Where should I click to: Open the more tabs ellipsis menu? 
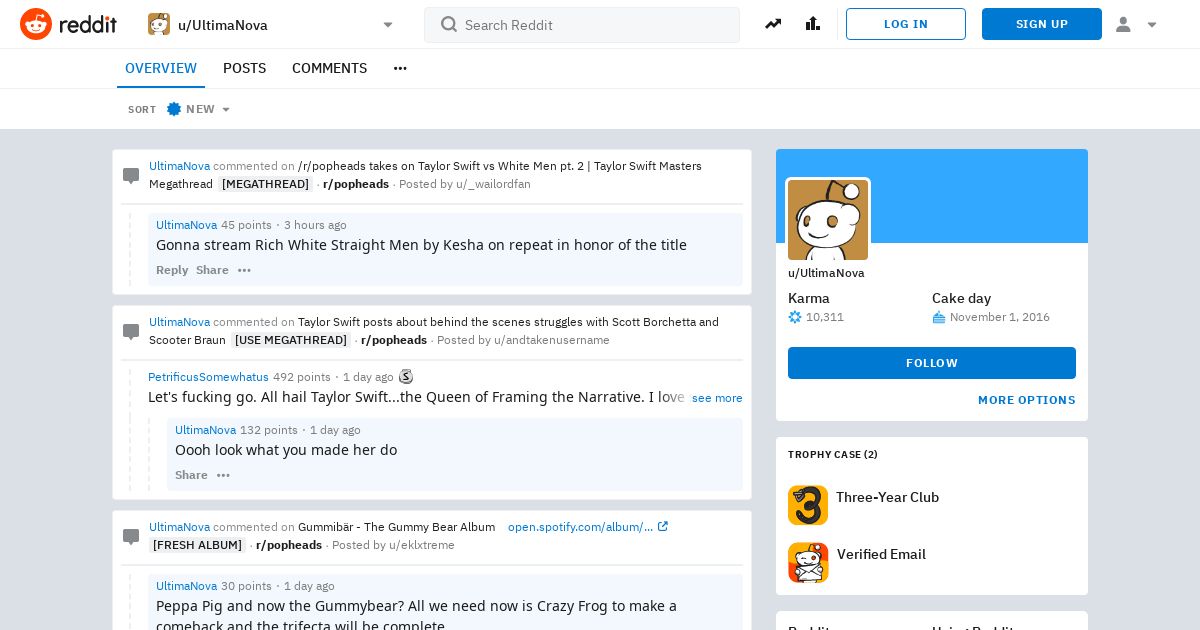click(x=400, y=68)
